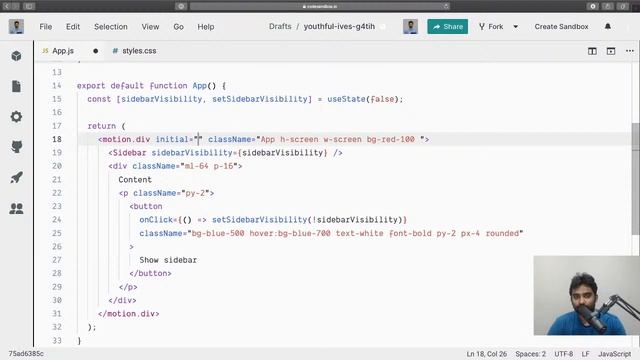Open the editor more-options ellipsis
The image size is (640, 360).
coord(630,51)
